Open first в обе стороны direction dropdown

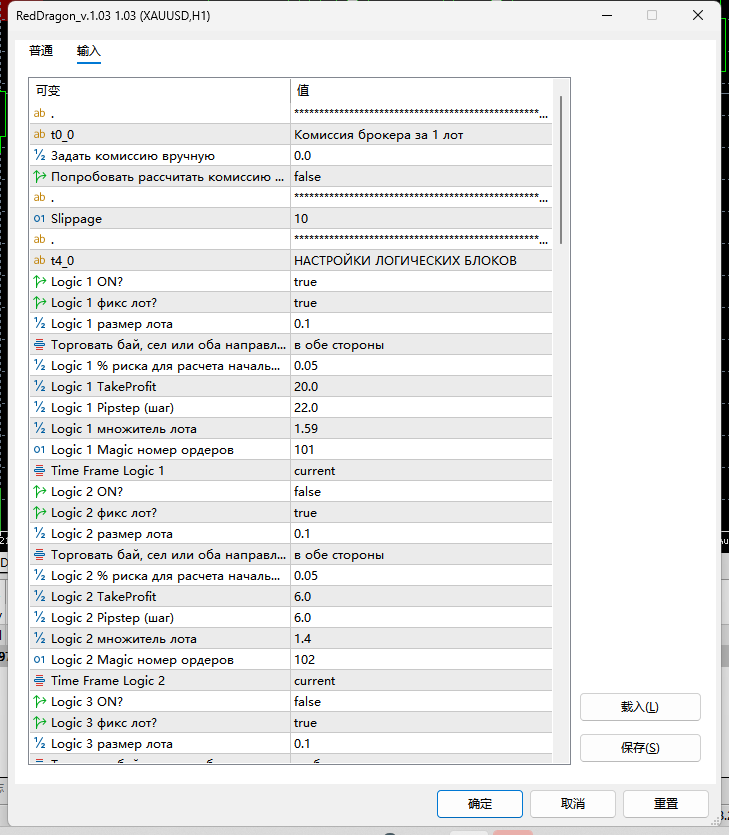pos(421,345)
